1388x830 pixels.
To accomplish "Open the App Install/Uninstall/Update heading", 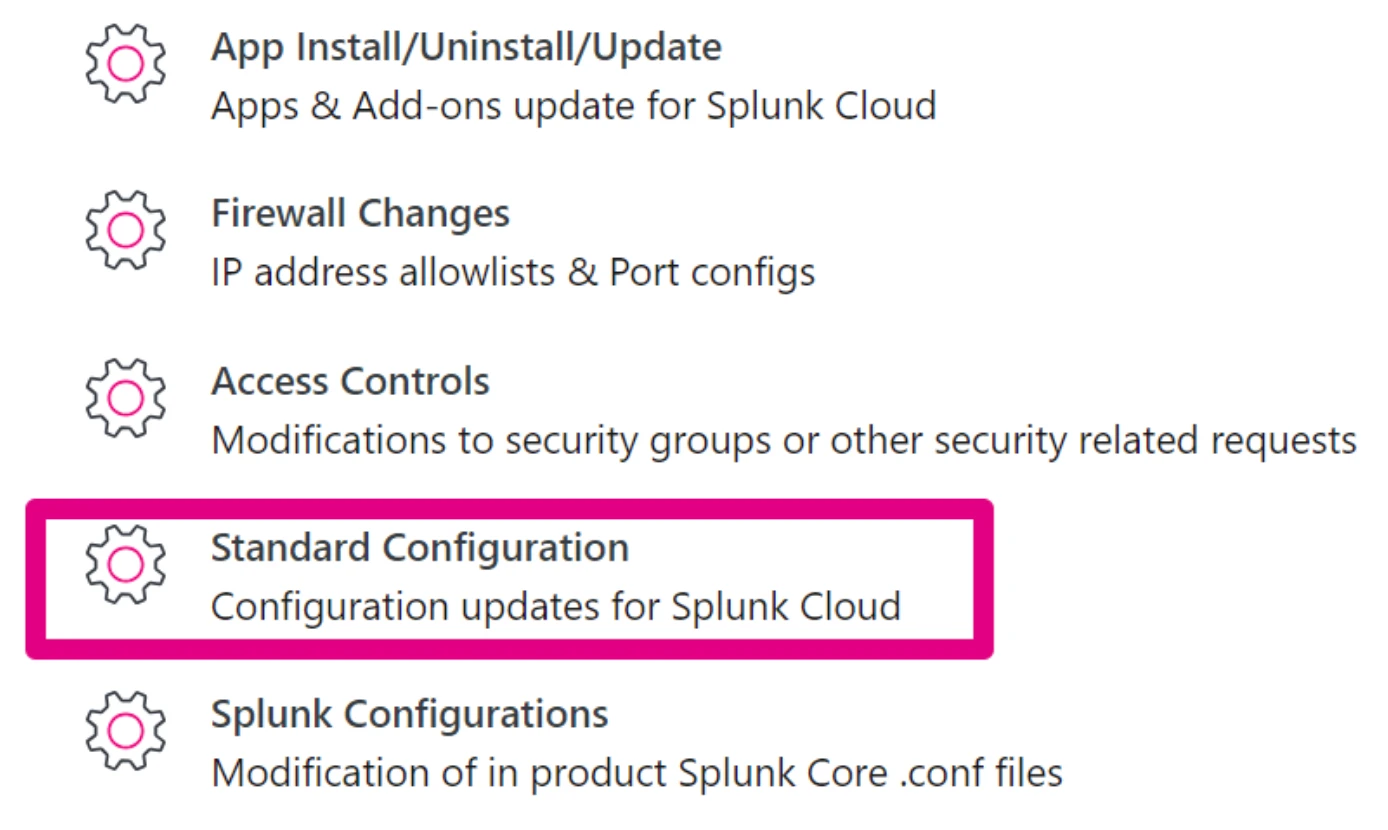I will [466, 48].
